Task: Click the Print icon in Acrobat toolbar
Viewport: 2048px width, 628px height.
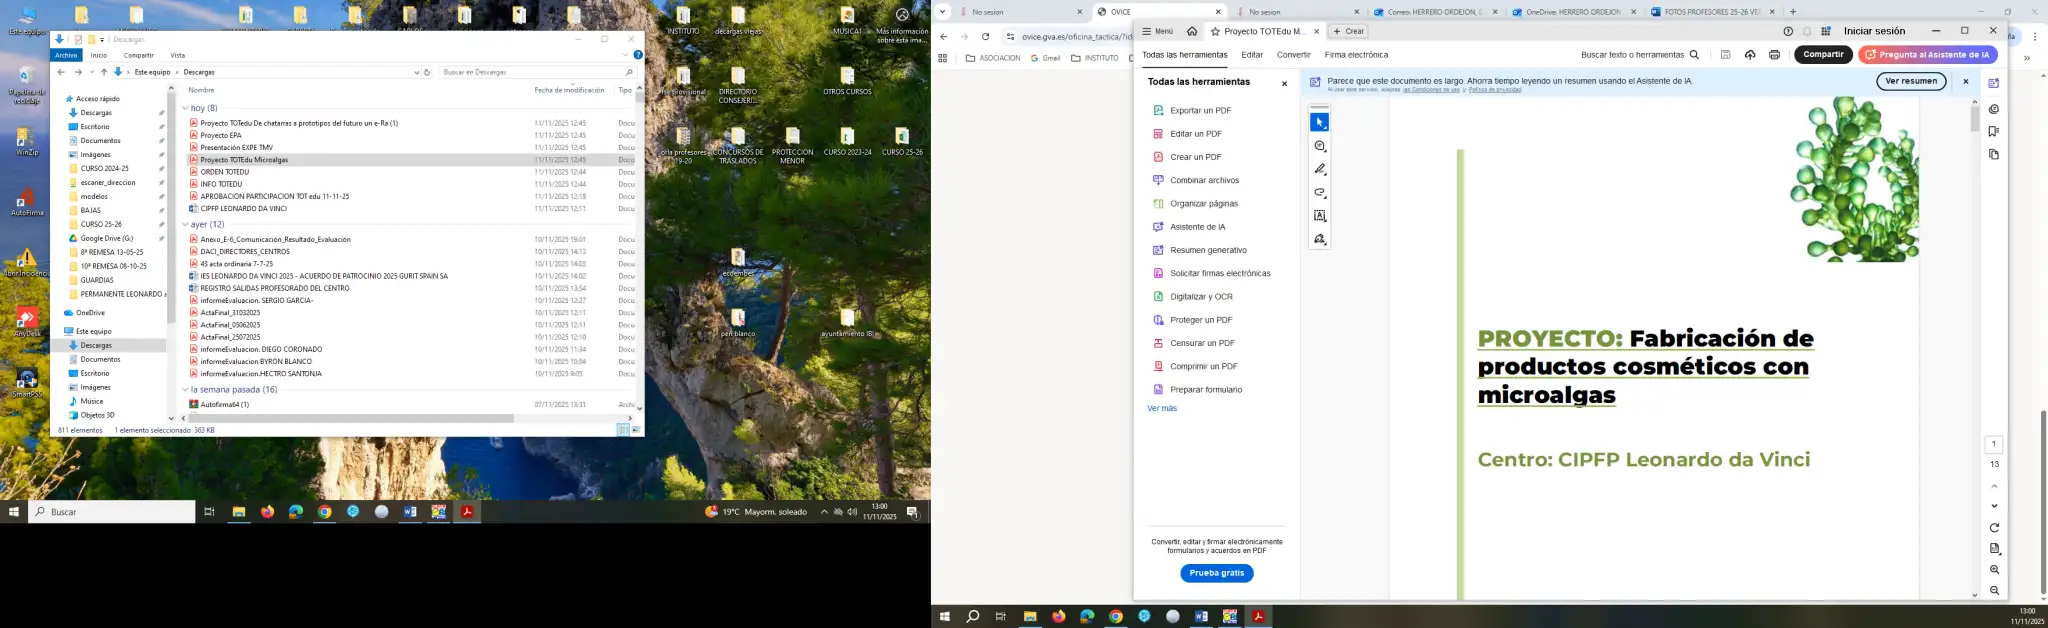Action: (x=1774, y=55)
